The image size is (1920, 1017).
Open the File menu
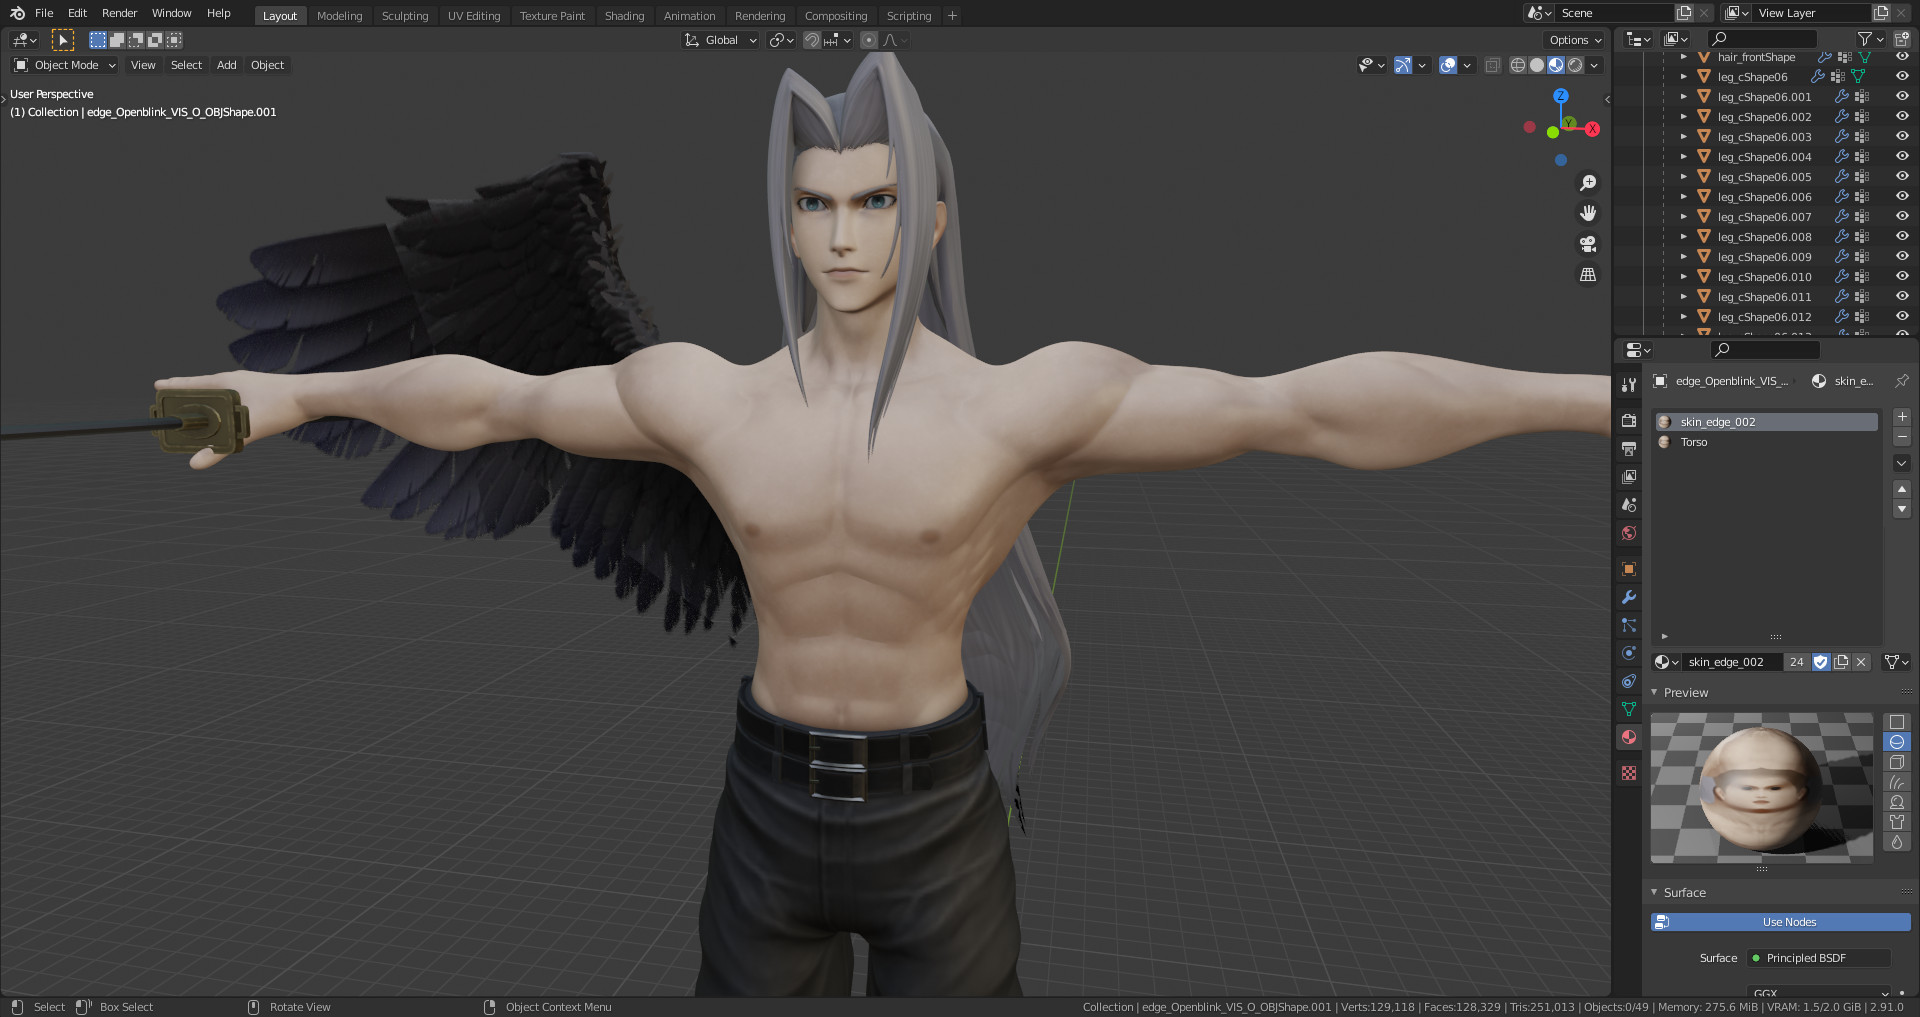44,13
